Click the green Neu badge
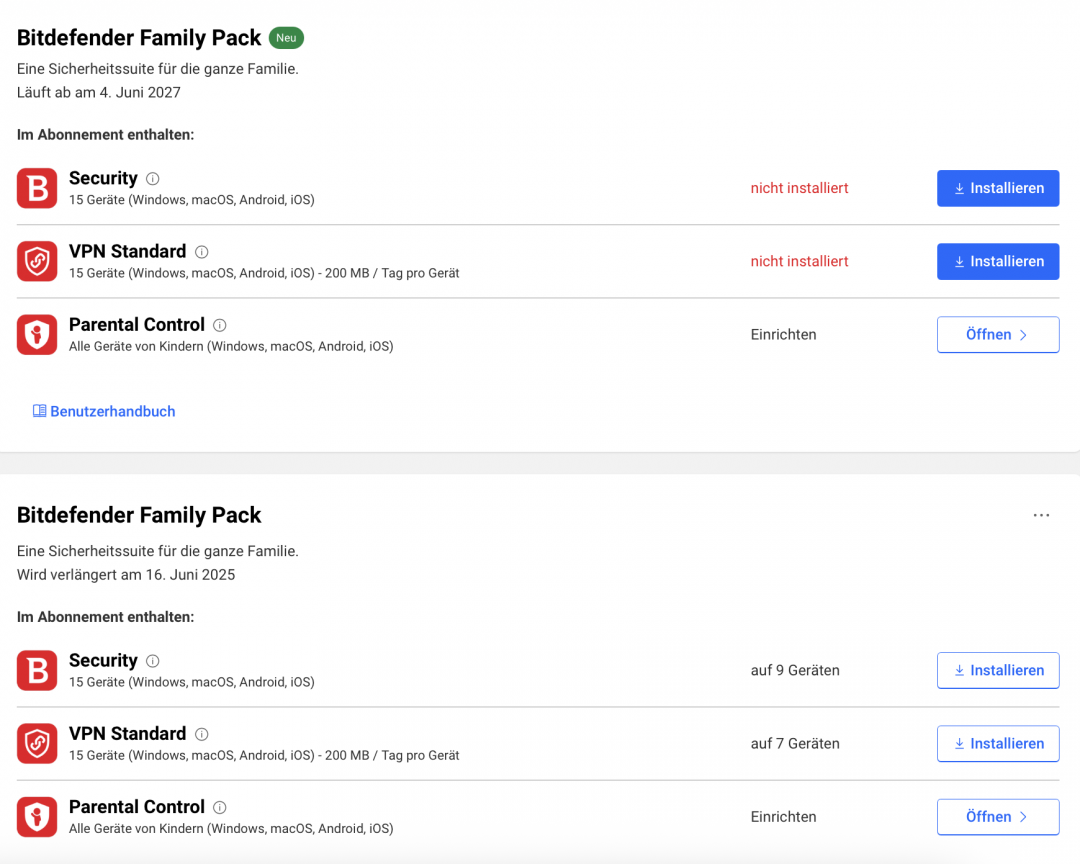Screen dimensions: 1080x864 (287, 38)
